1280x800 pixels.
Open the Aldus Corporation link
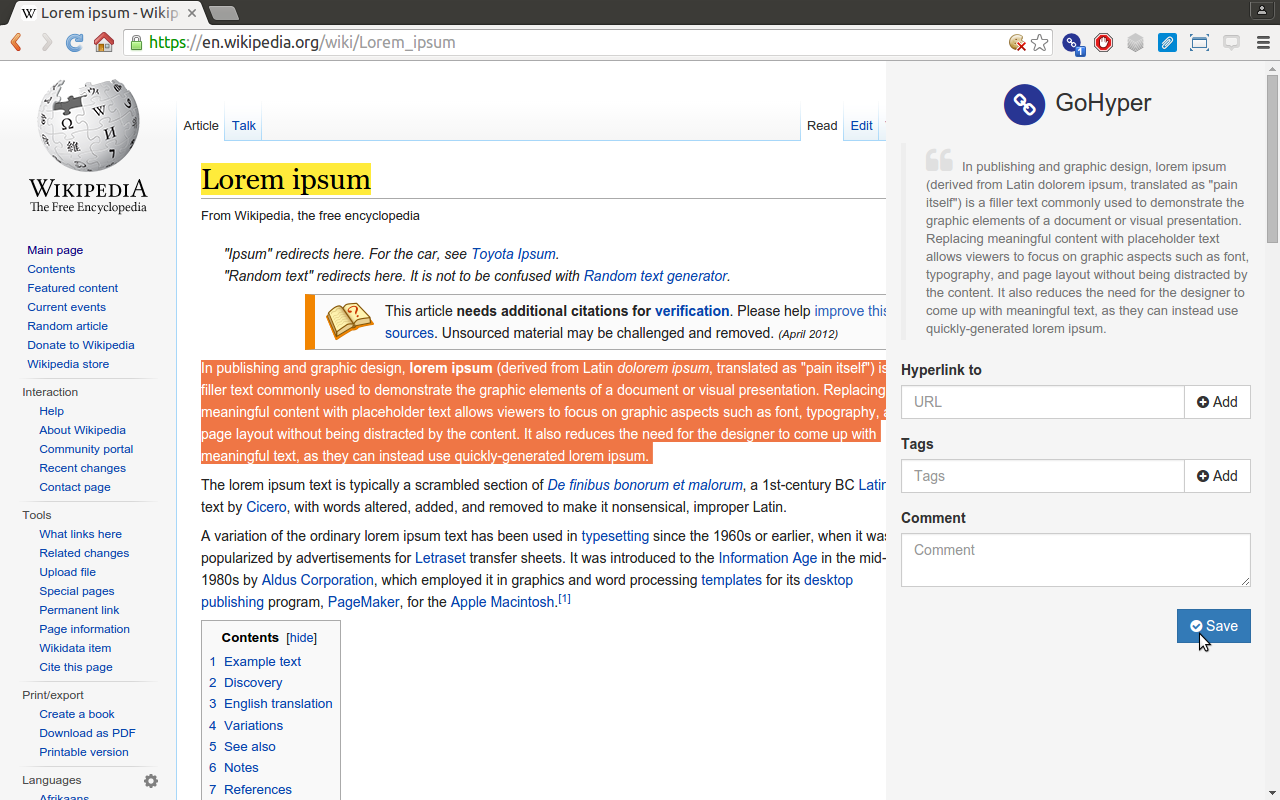tap(318, 580)
